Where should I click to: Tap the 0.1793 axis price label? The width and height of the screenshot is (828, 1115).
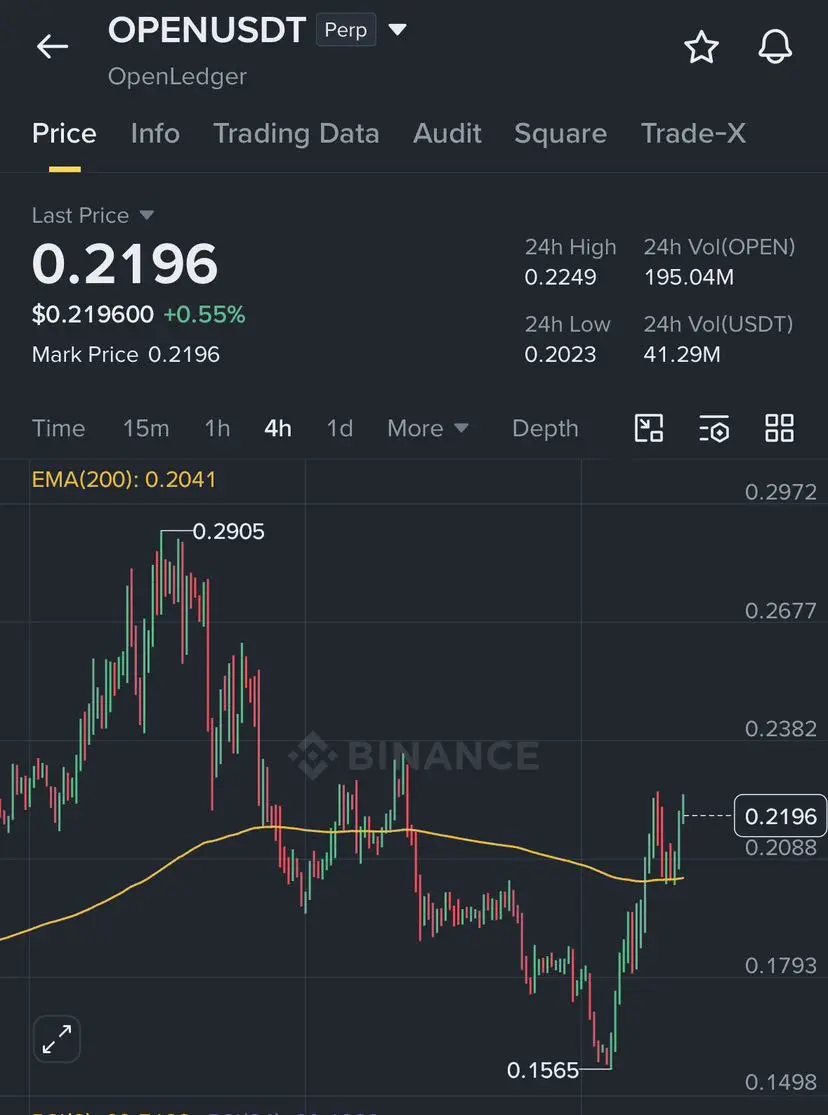click(780, 966)
